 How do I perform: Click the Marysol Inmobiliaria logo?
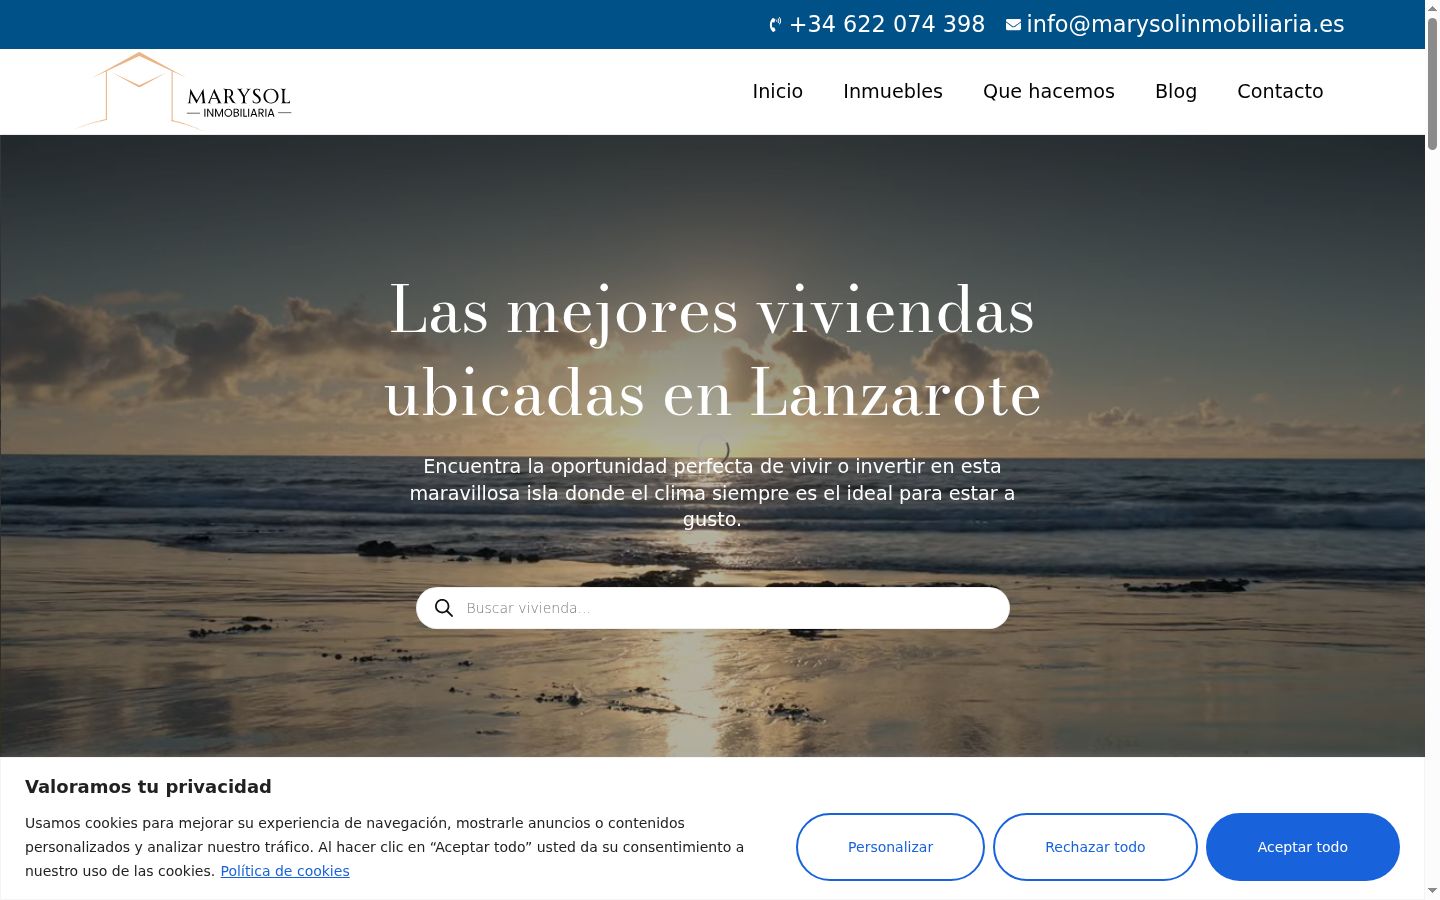186,90
